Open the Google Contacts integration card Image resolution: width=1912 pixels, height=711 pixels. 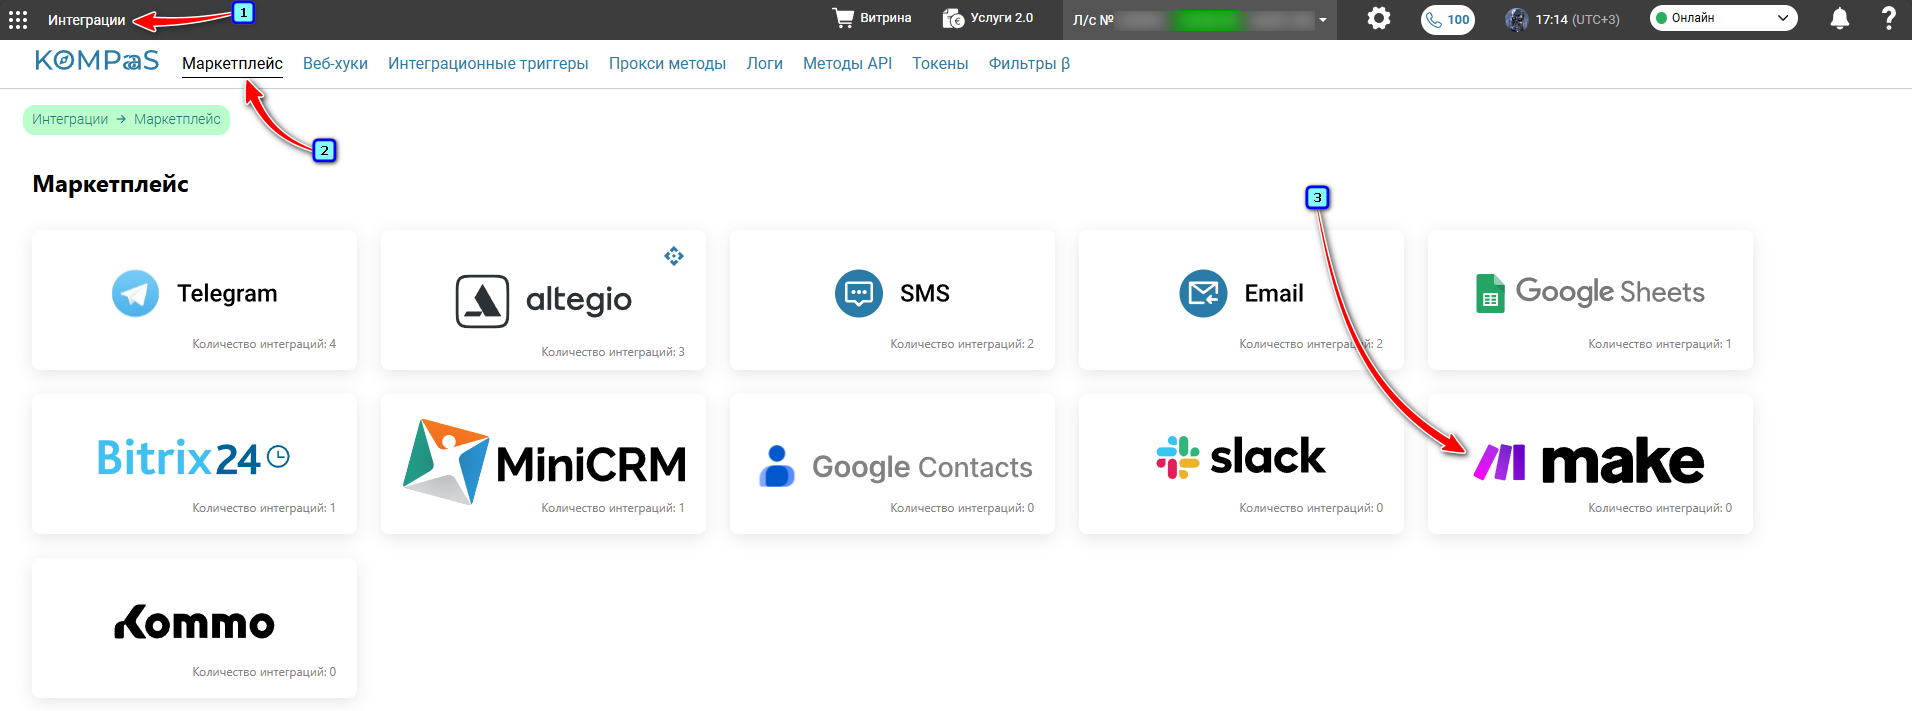(892, 464)
